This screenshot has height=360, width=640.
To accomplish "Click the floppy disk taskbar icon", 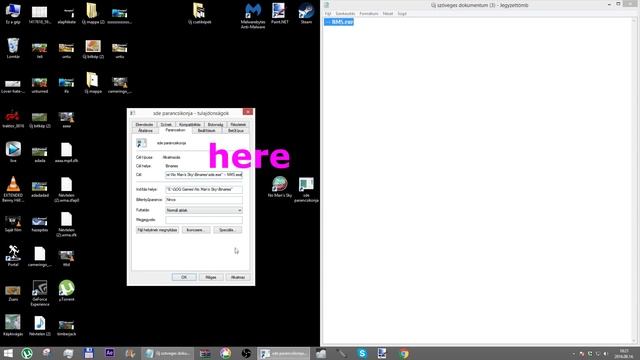I will [x=89, y=353].
